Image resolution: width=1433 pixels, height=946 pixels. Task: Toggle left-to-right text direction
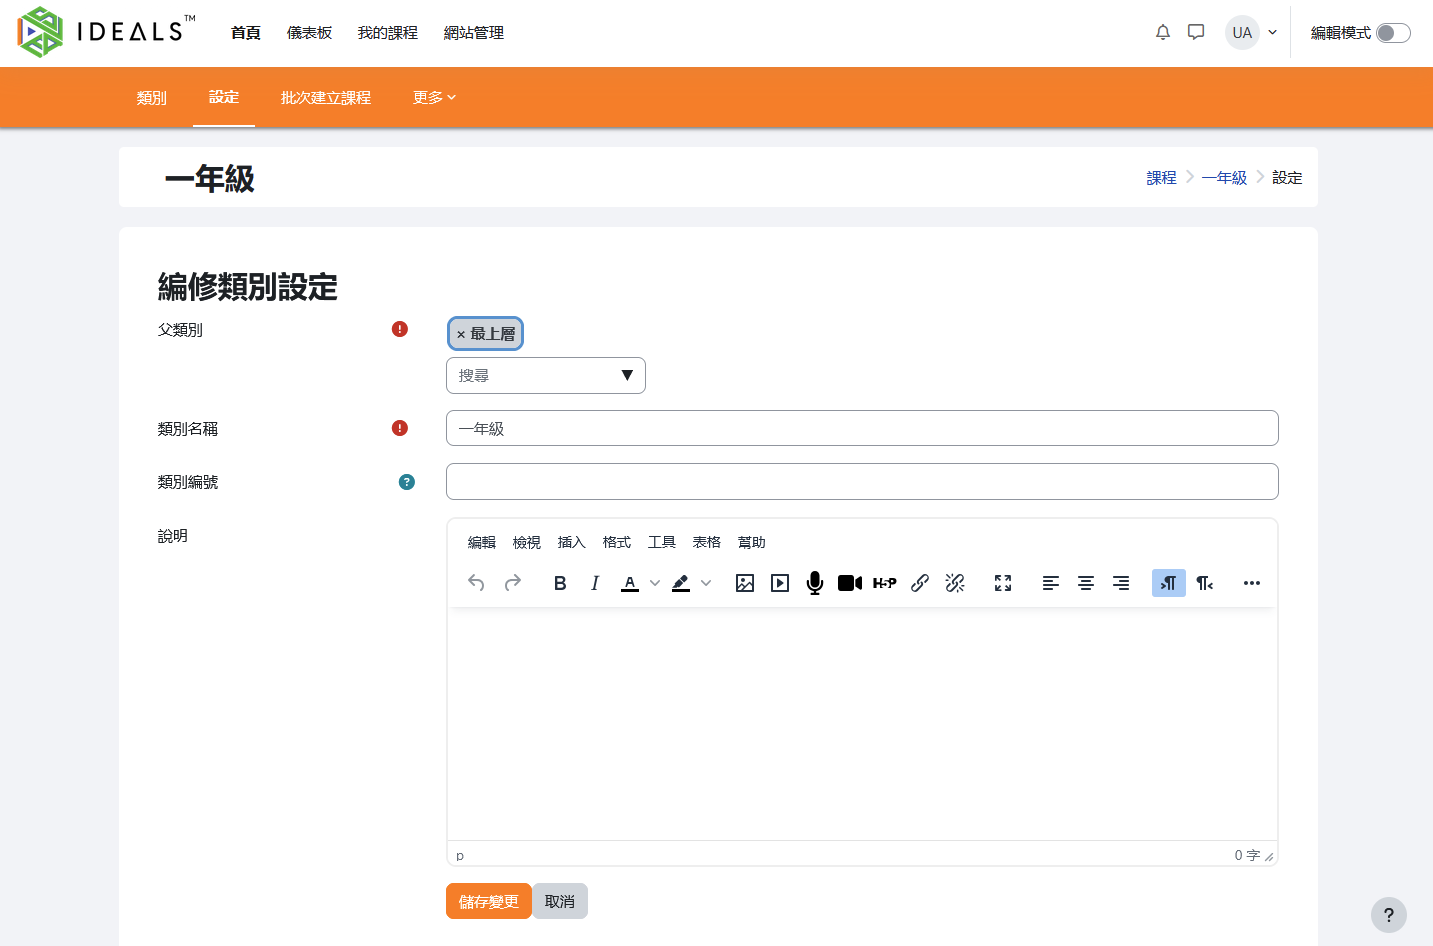pos(1168,583)
